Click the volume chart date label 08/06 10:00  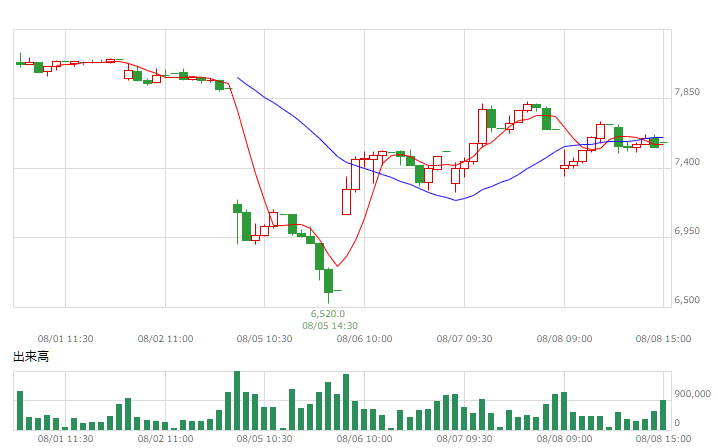point(364,439)
